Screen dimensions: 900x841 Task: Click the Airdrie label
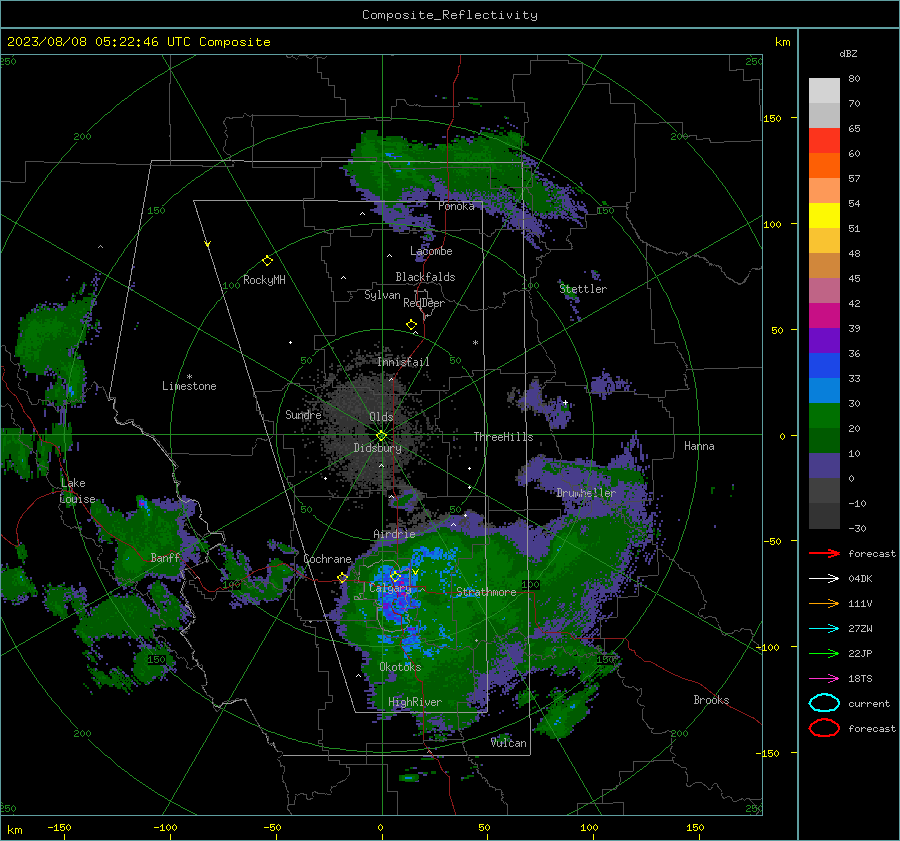coord(394,534)
